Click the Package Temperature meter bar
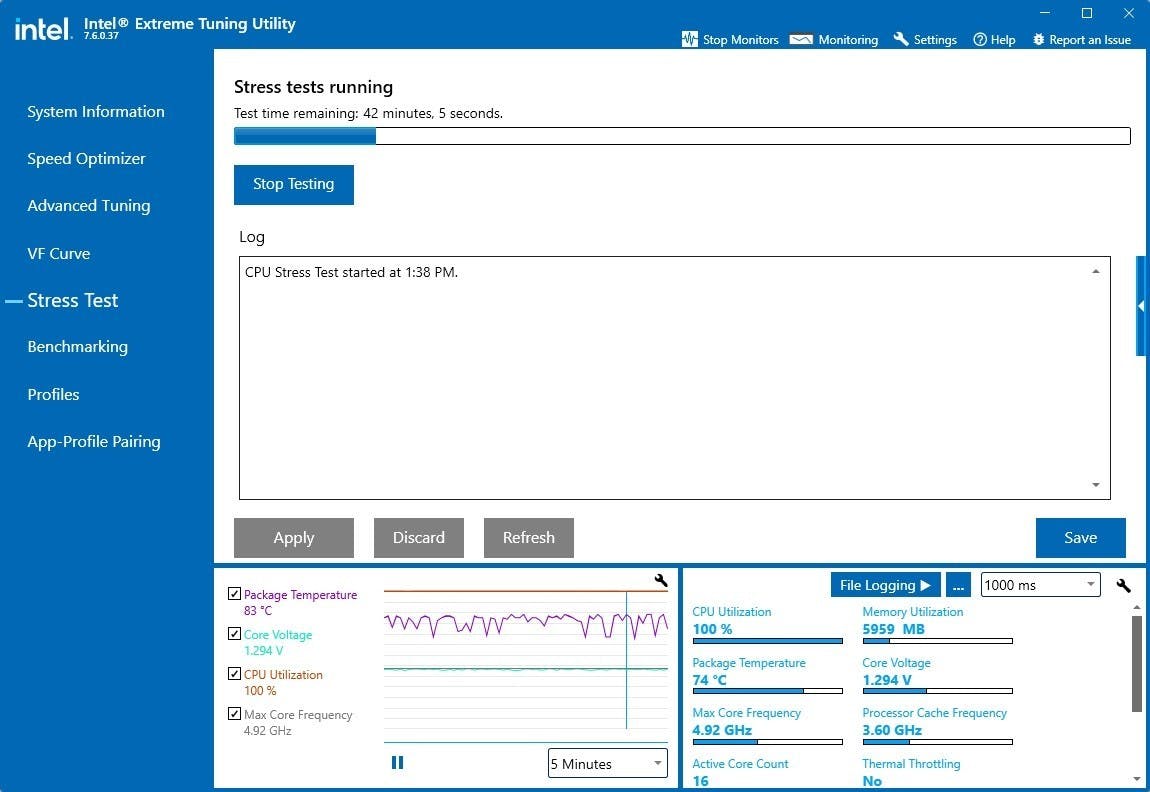Screen dimensions: 1150x792 768,691
